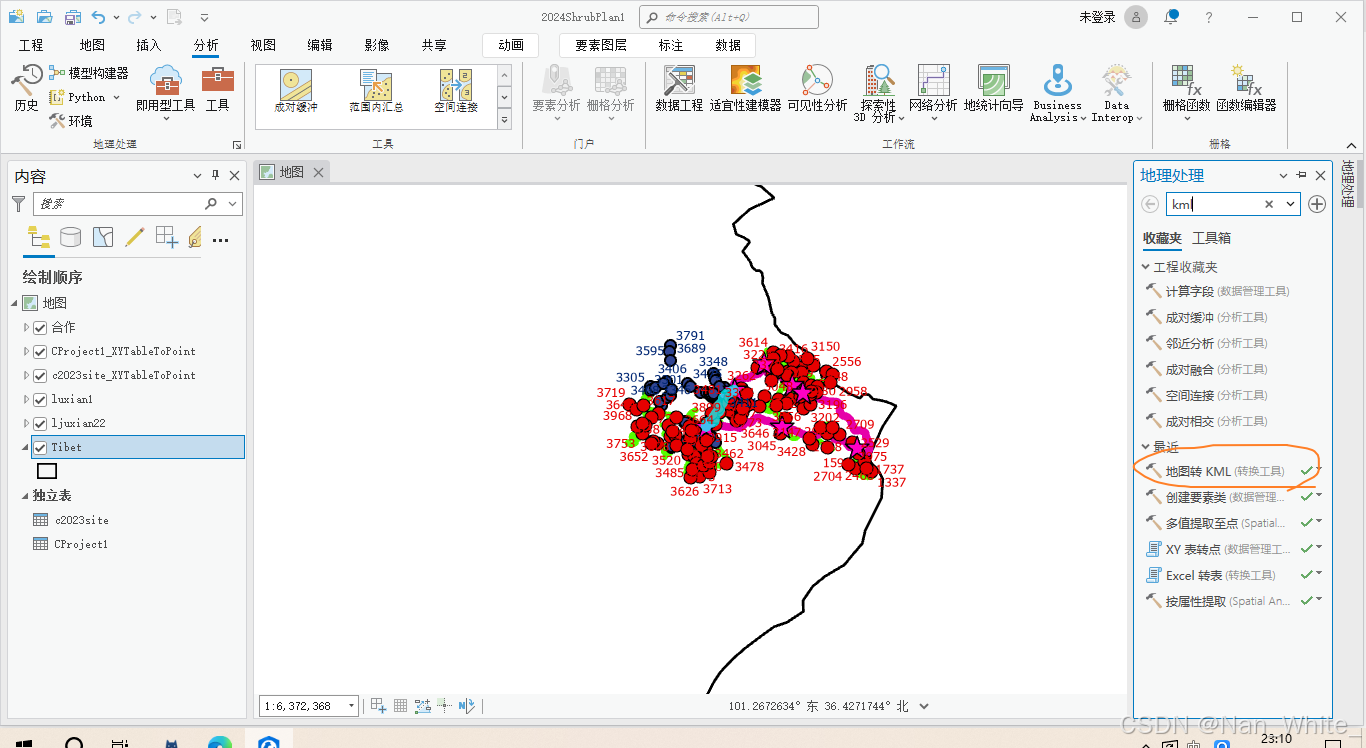Toggle the map grid icon in bottom bar
The image size is (1366, 748).
[400, 705]
